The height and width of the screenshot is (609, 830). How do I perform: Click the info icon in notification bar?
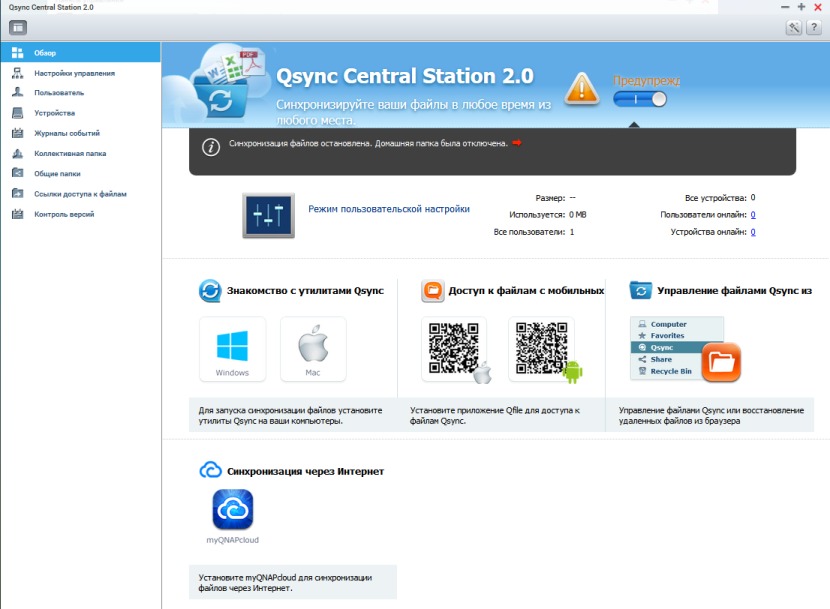click(x=211, y=147)
